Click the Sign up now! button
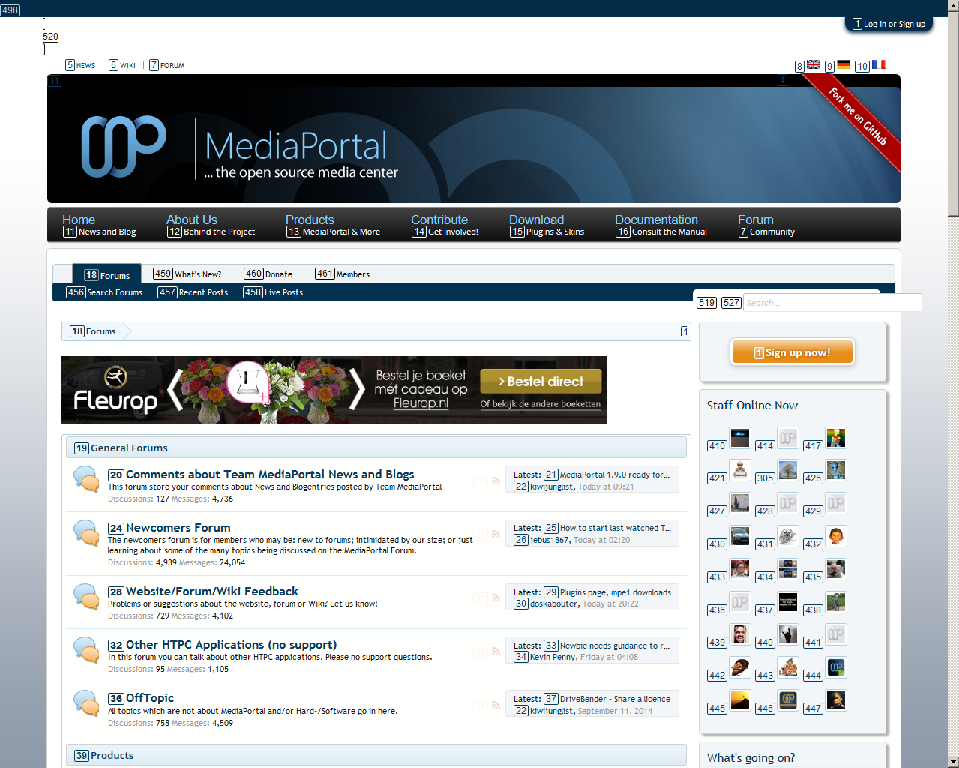 coord(792,352)
